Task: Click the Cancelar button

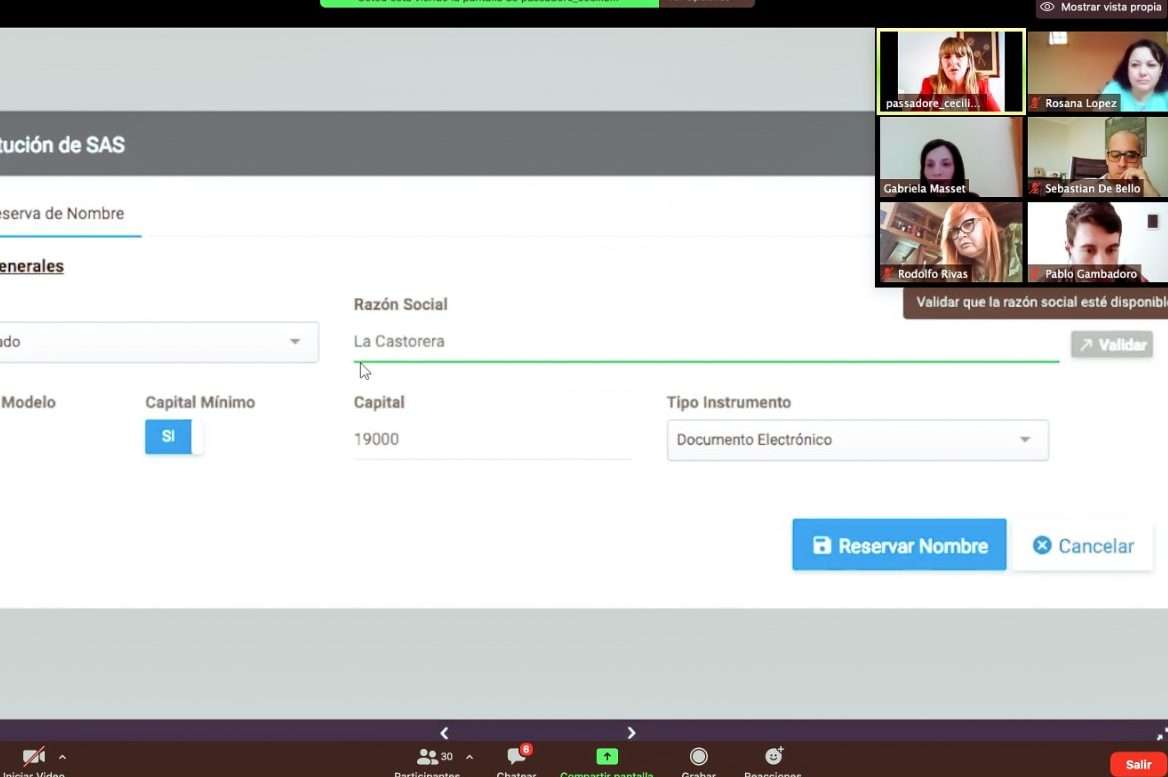Action: (1083, 546)
